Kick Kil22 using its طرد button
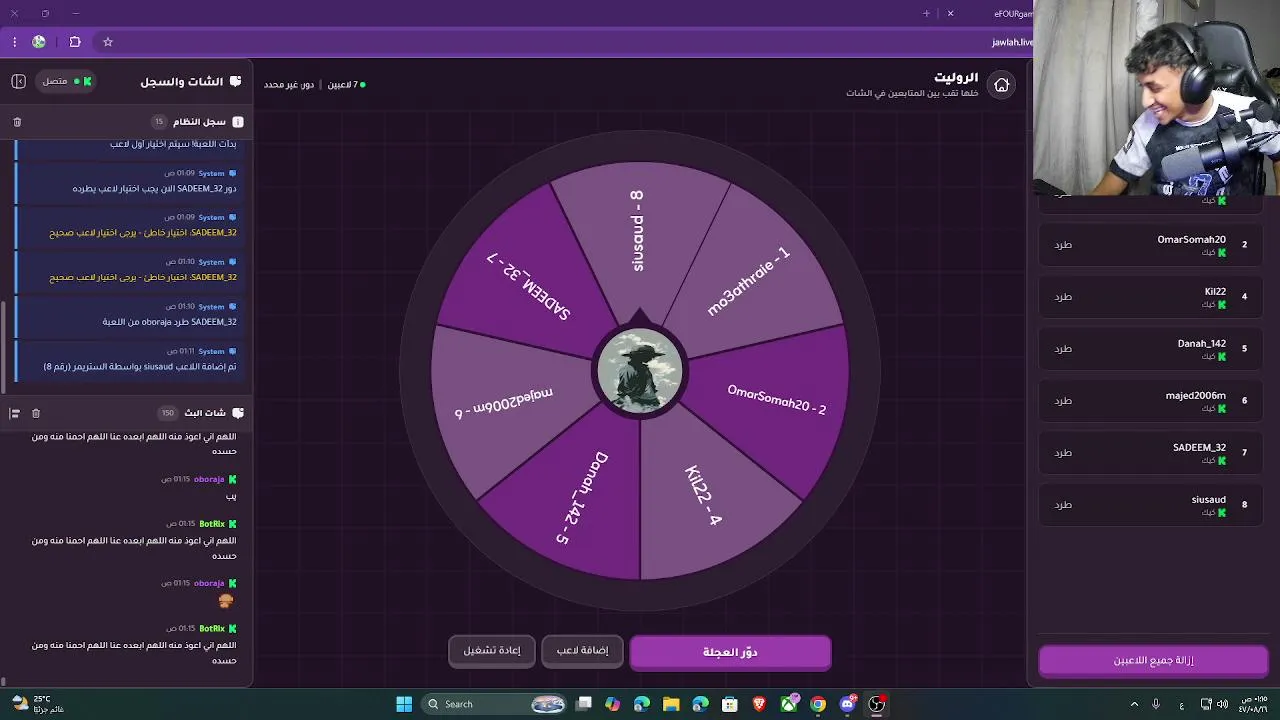The height and width of the screenshot is (720, 1280). (1063, 297)
